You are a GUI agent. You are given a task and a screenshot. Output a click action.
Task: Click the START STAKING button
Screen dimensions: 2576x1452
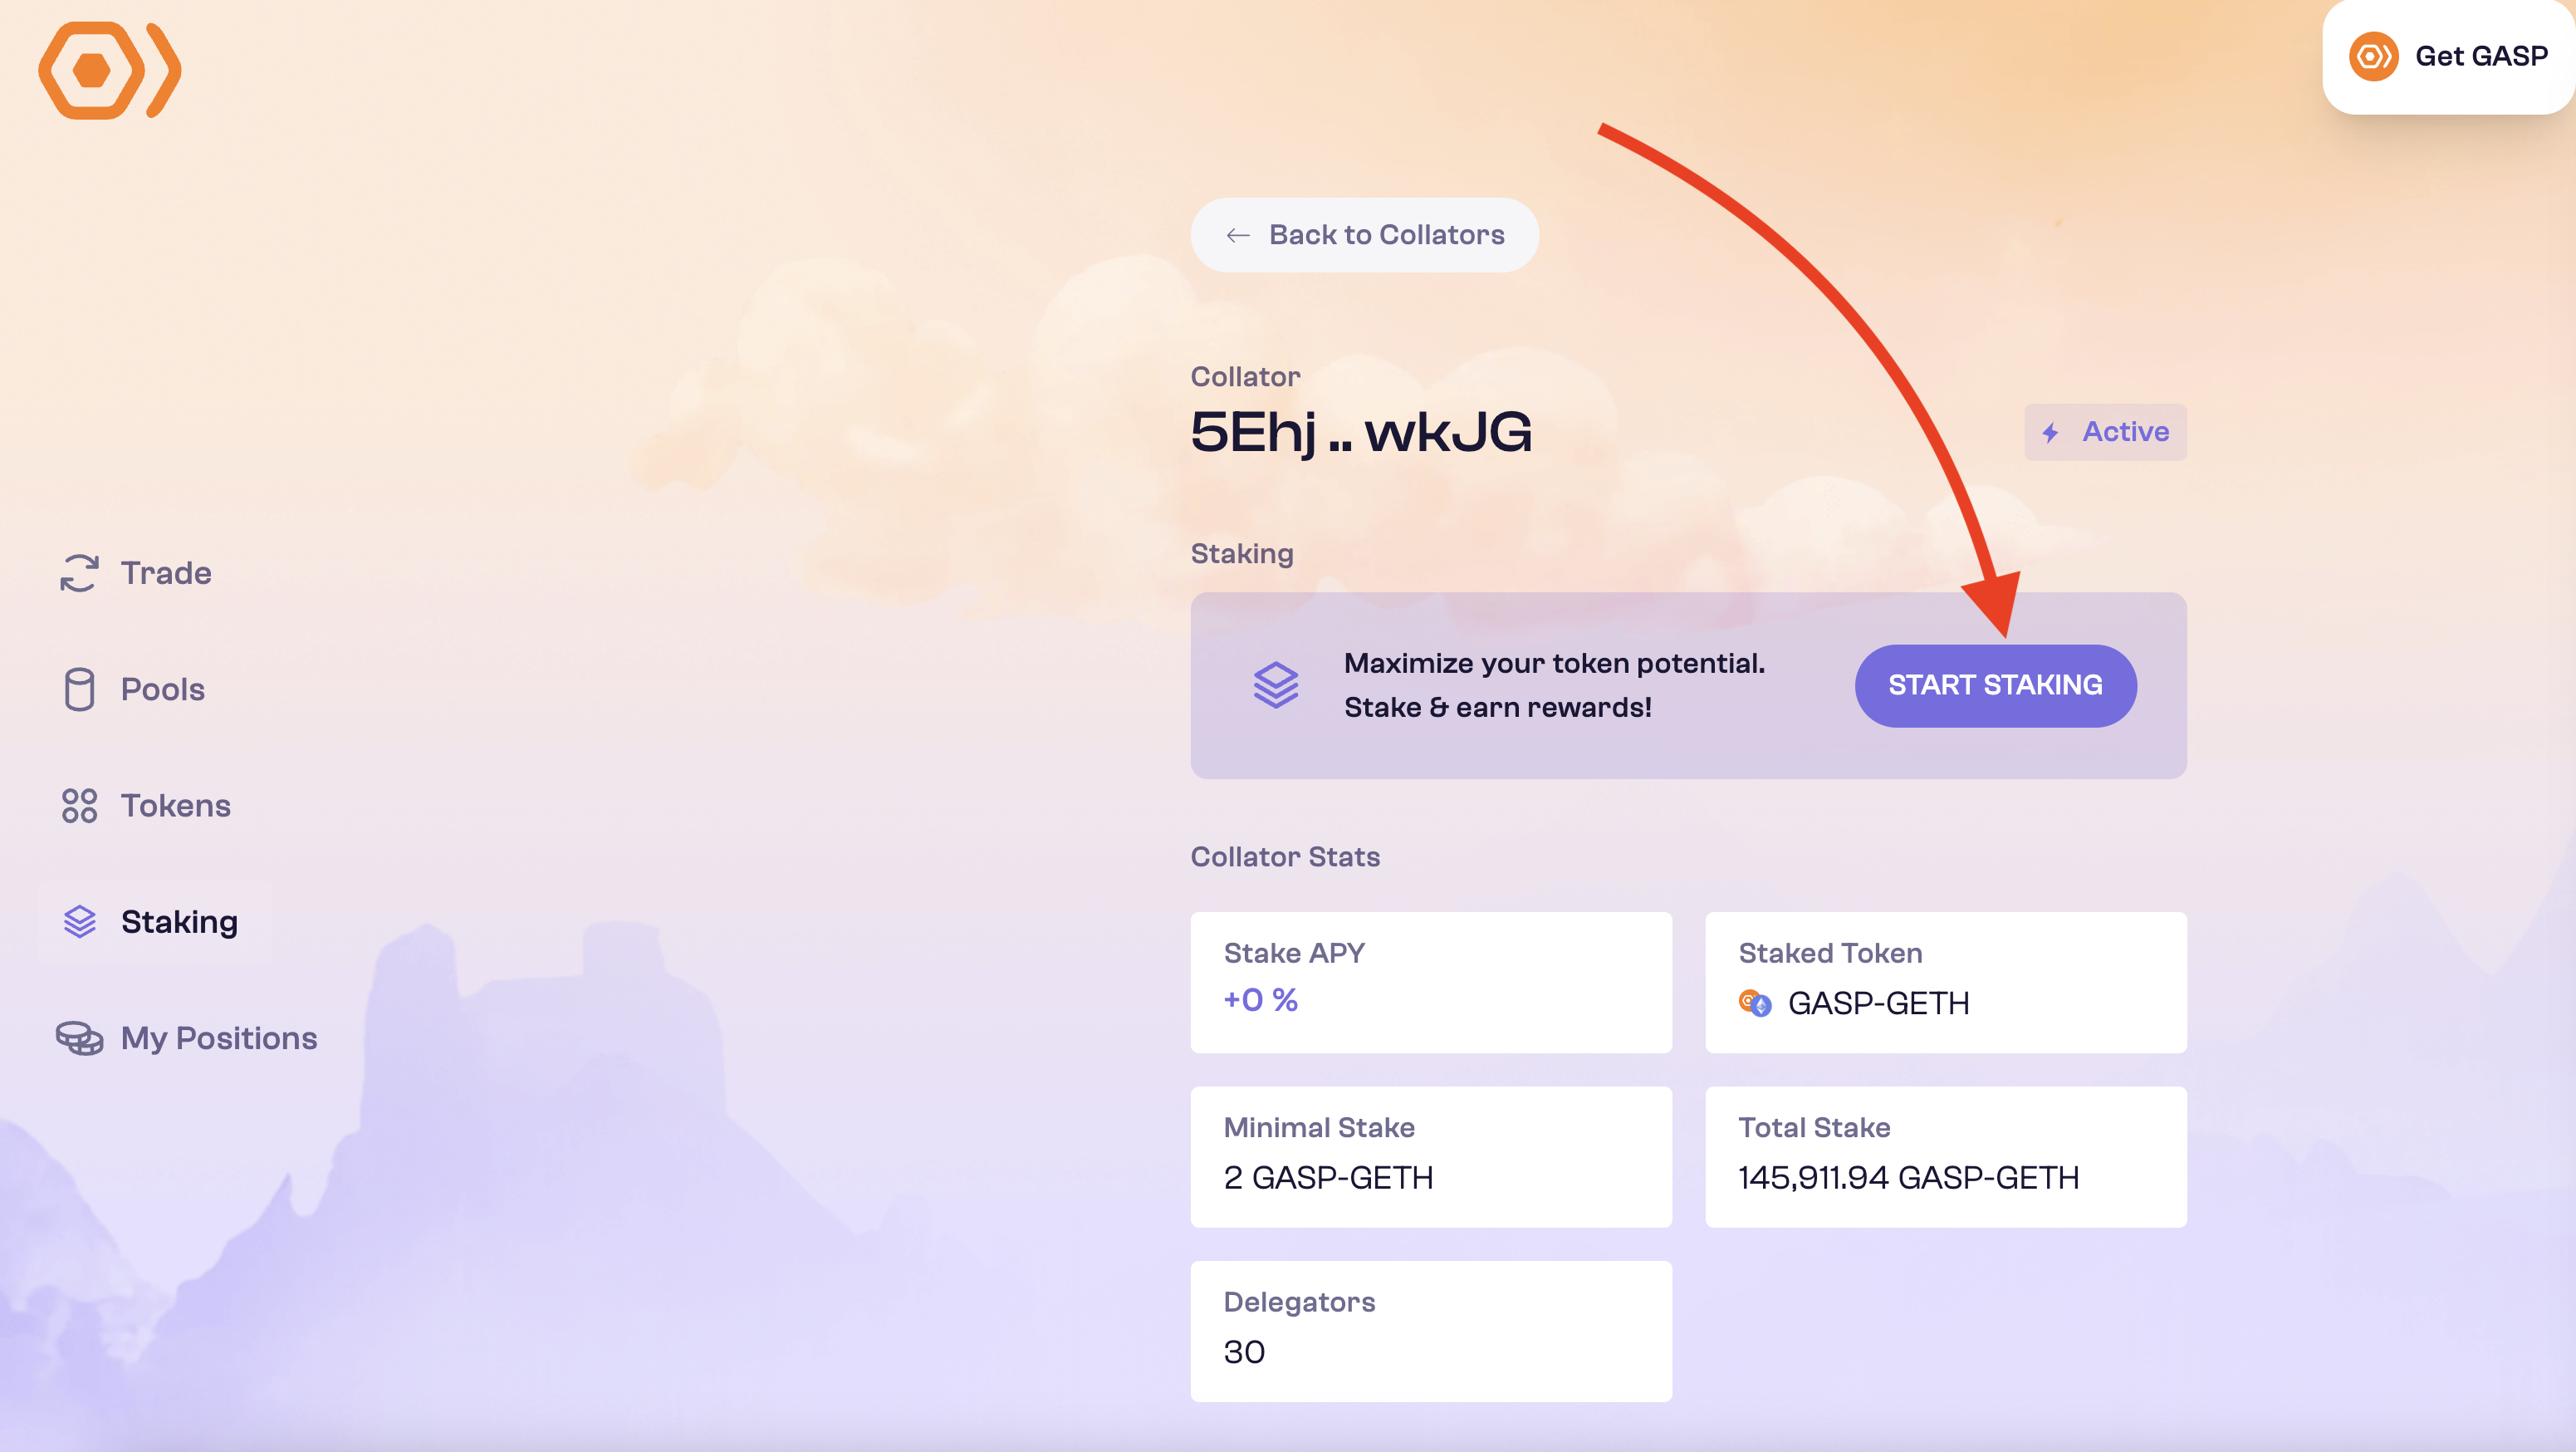(x=1995, y=685)
